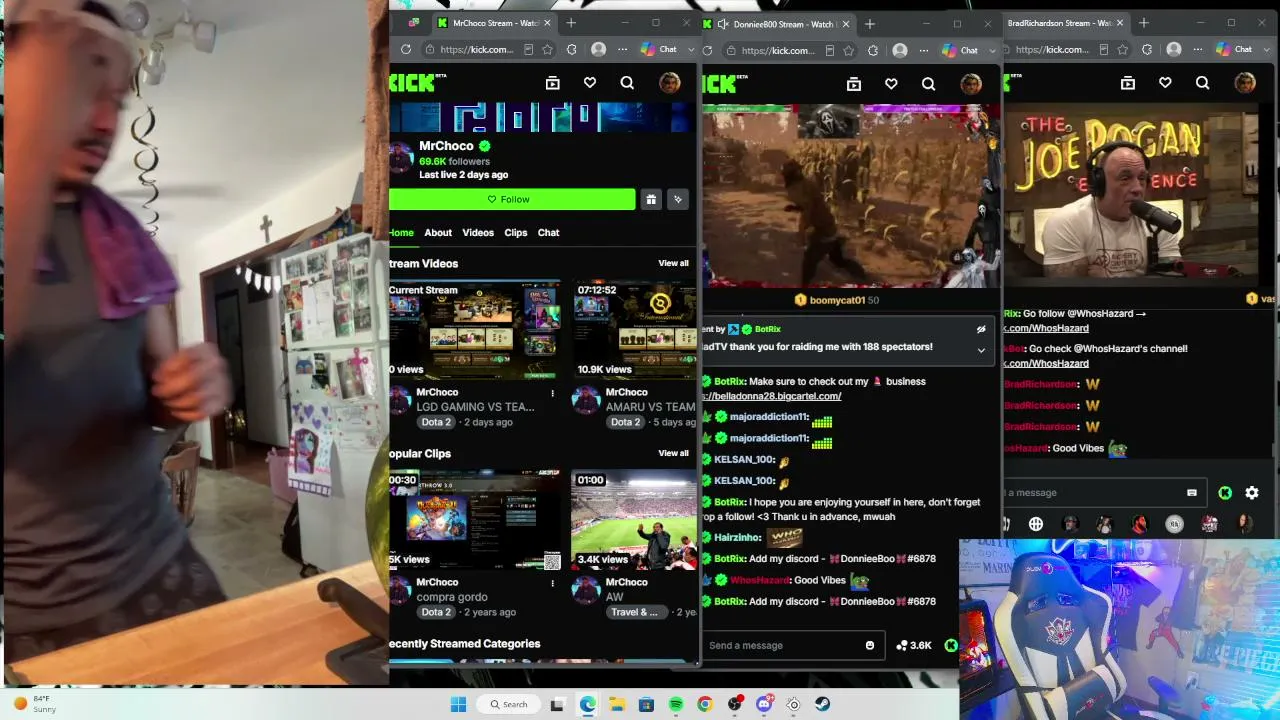
Task: Click the gift subs icon beside Follow
Action: click(x=651, y=199)
